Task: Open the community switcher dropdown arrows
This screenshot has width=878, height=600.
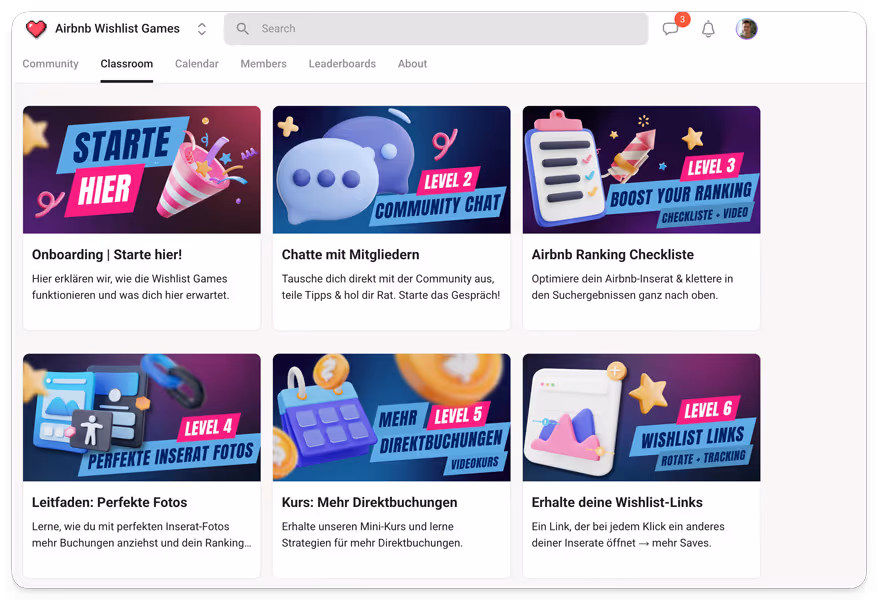Action: point(201,28)
